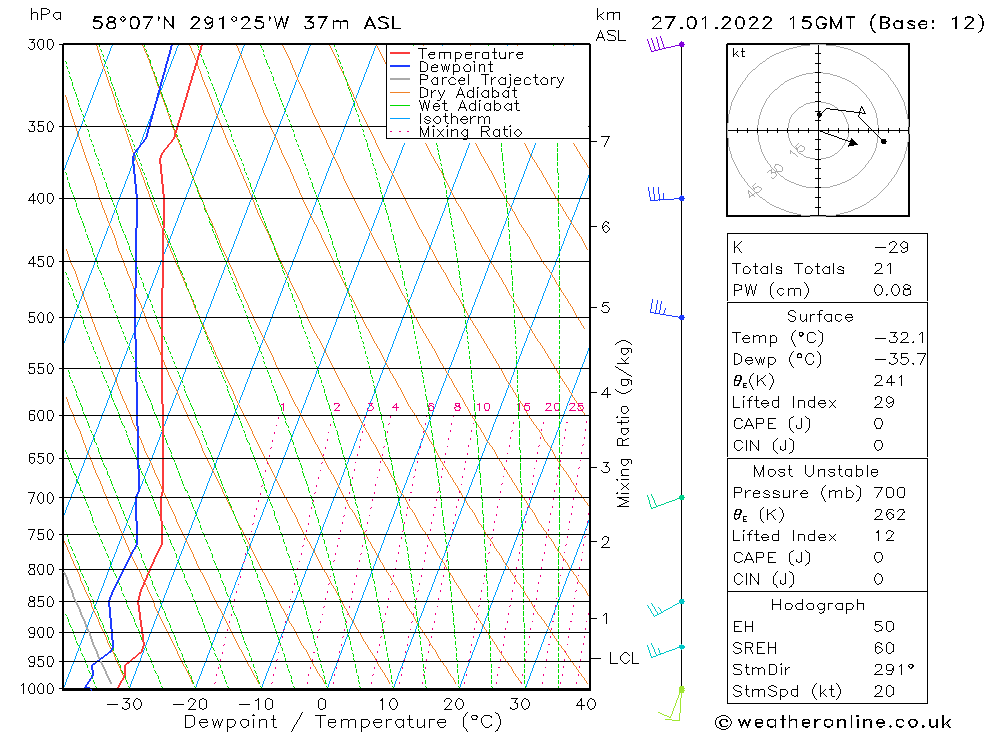
Task: Click the red Temperature legend line
Action: [x=400, y=54]
